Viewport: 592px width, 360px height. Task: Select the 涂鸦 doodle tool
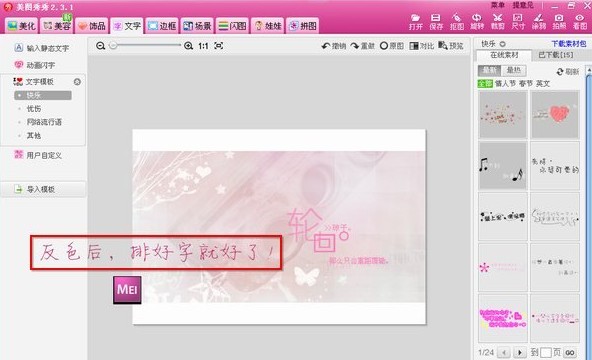[538, 22]
